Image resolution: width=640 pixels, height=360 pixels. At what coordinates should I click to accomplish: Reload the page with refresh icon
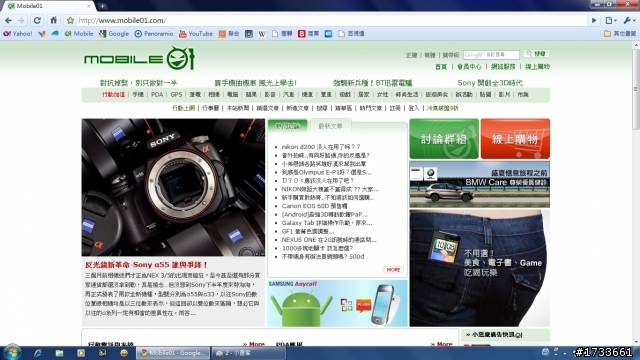tap(37, 20)
